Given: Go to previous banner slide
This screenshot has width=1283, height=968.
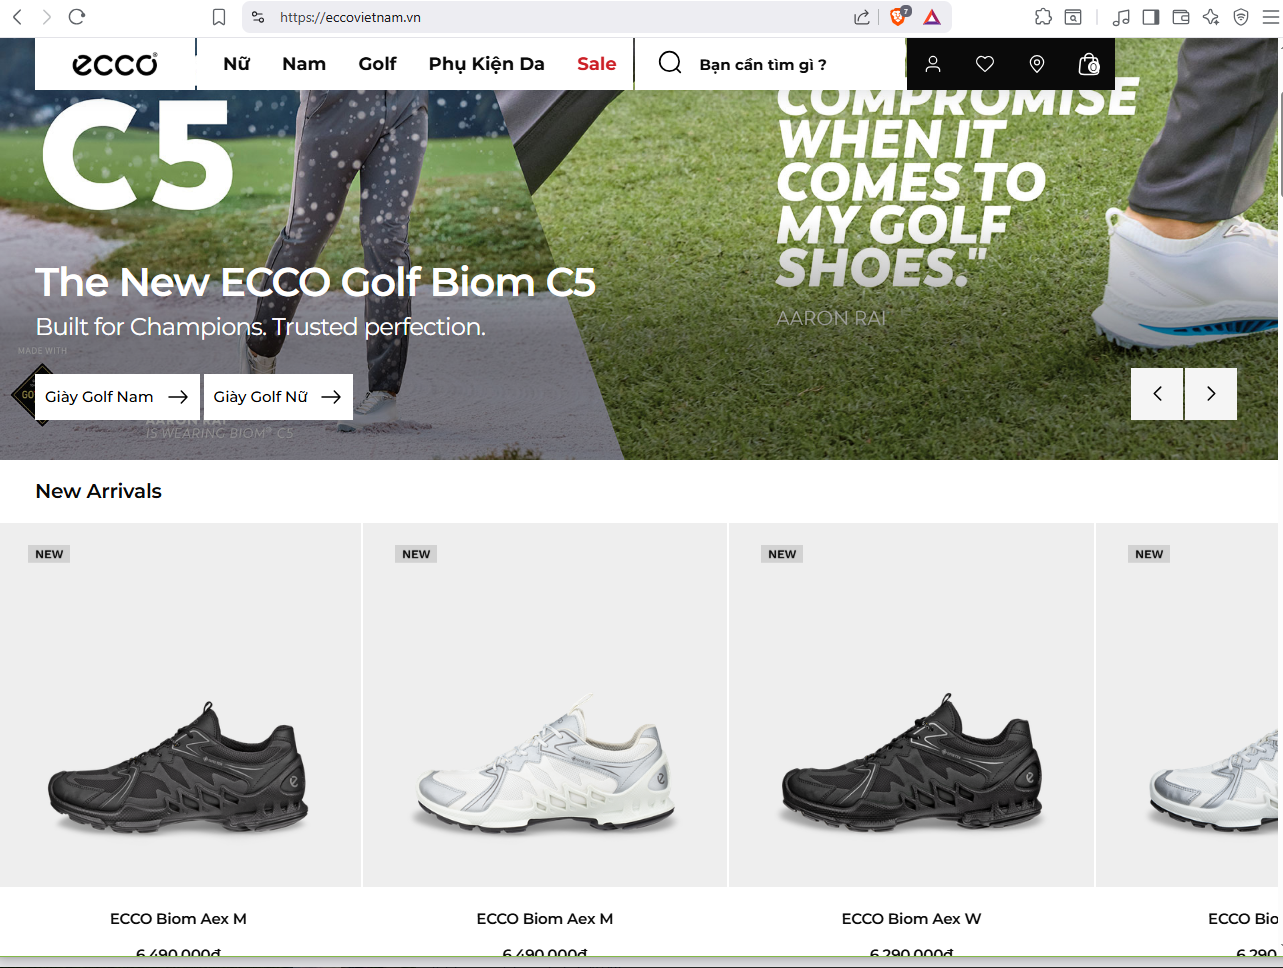Looking at the screenshot, I should pyautogui.click(x=1157, y=394).
